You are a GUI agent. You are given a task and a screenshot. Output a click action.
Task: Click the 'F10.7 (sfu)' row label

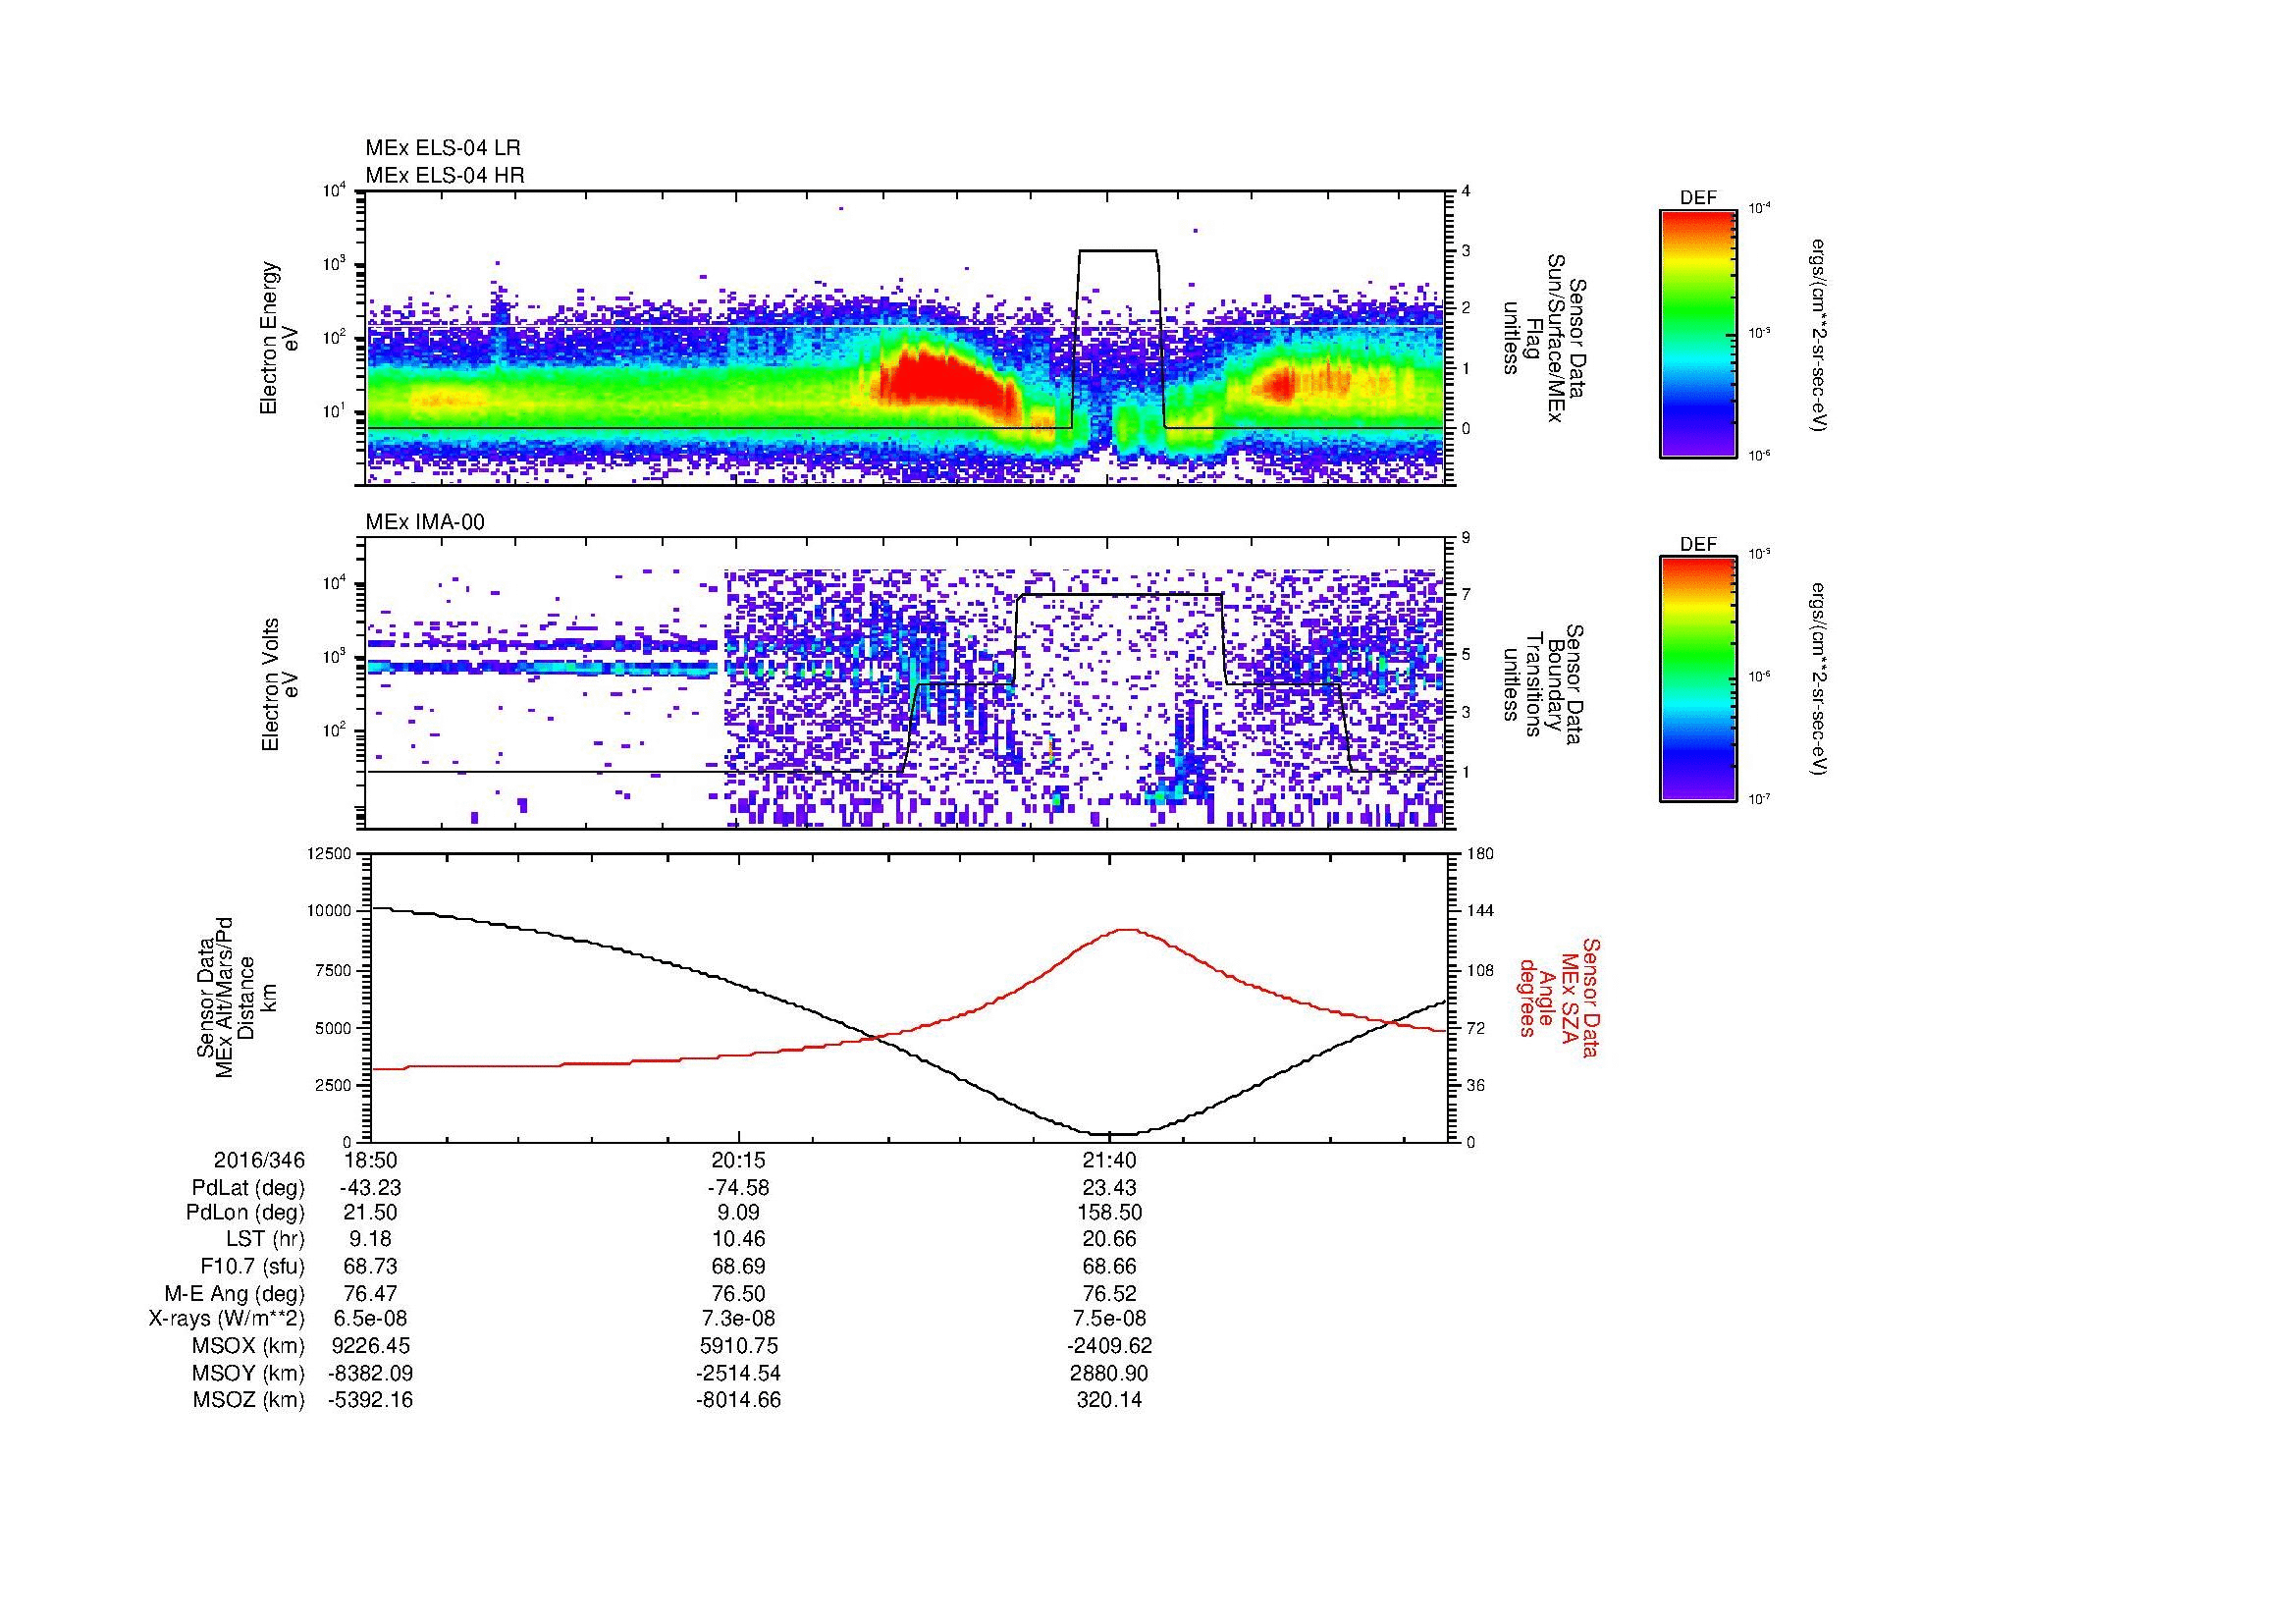click(x=253, y=1266)
